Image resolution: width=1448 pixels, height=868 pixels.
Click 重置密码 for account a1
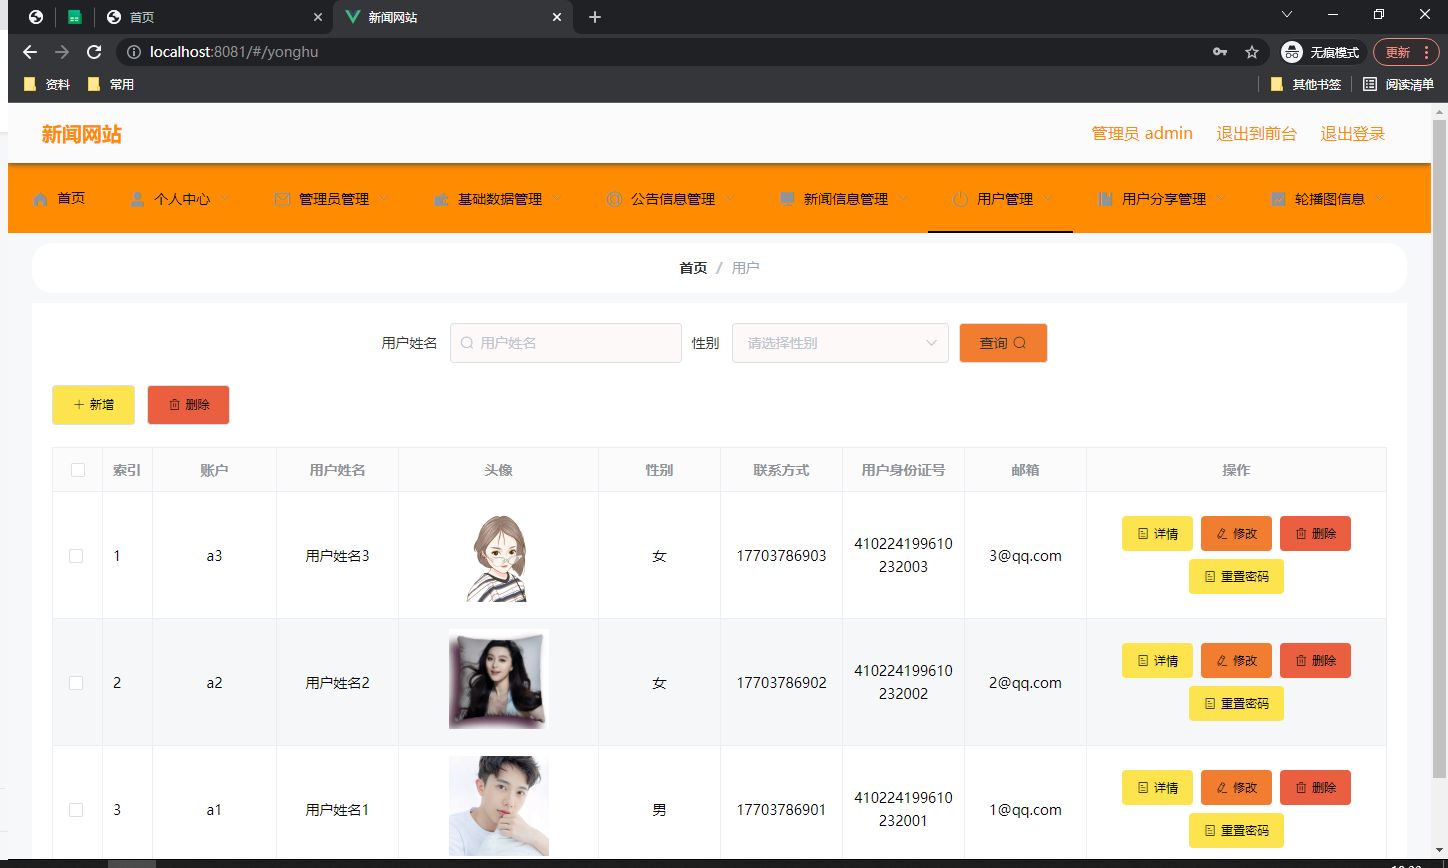click(1236, 831)
